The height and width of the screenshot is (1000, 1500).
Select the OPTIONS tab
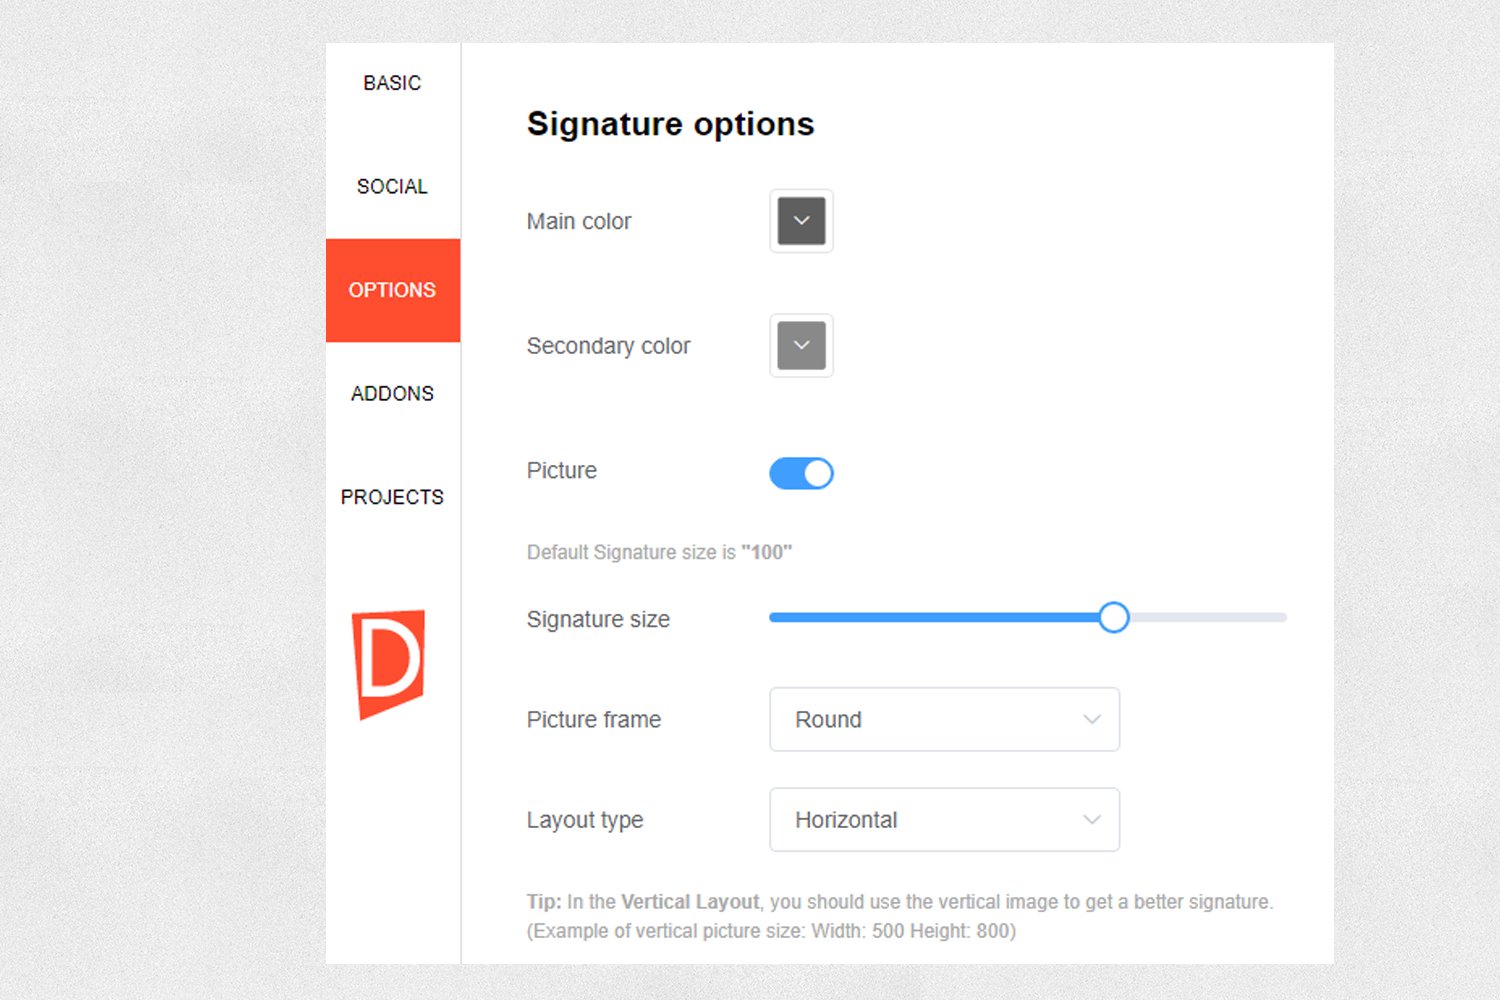(x=392, y=290)
